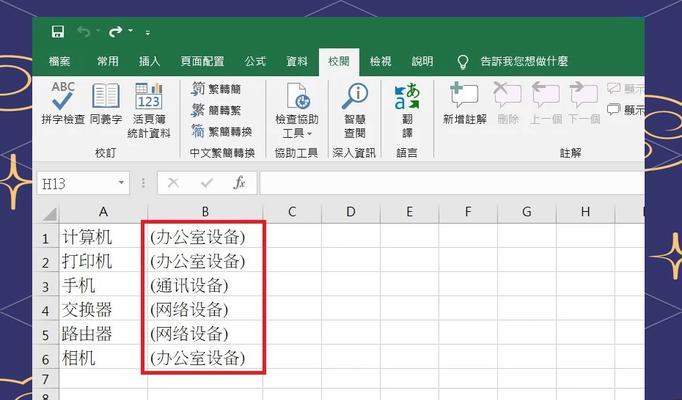Click the Save icon in quick access toolbar
The width and height of the screenshot is (682, 400).
[x=58, y=32]
